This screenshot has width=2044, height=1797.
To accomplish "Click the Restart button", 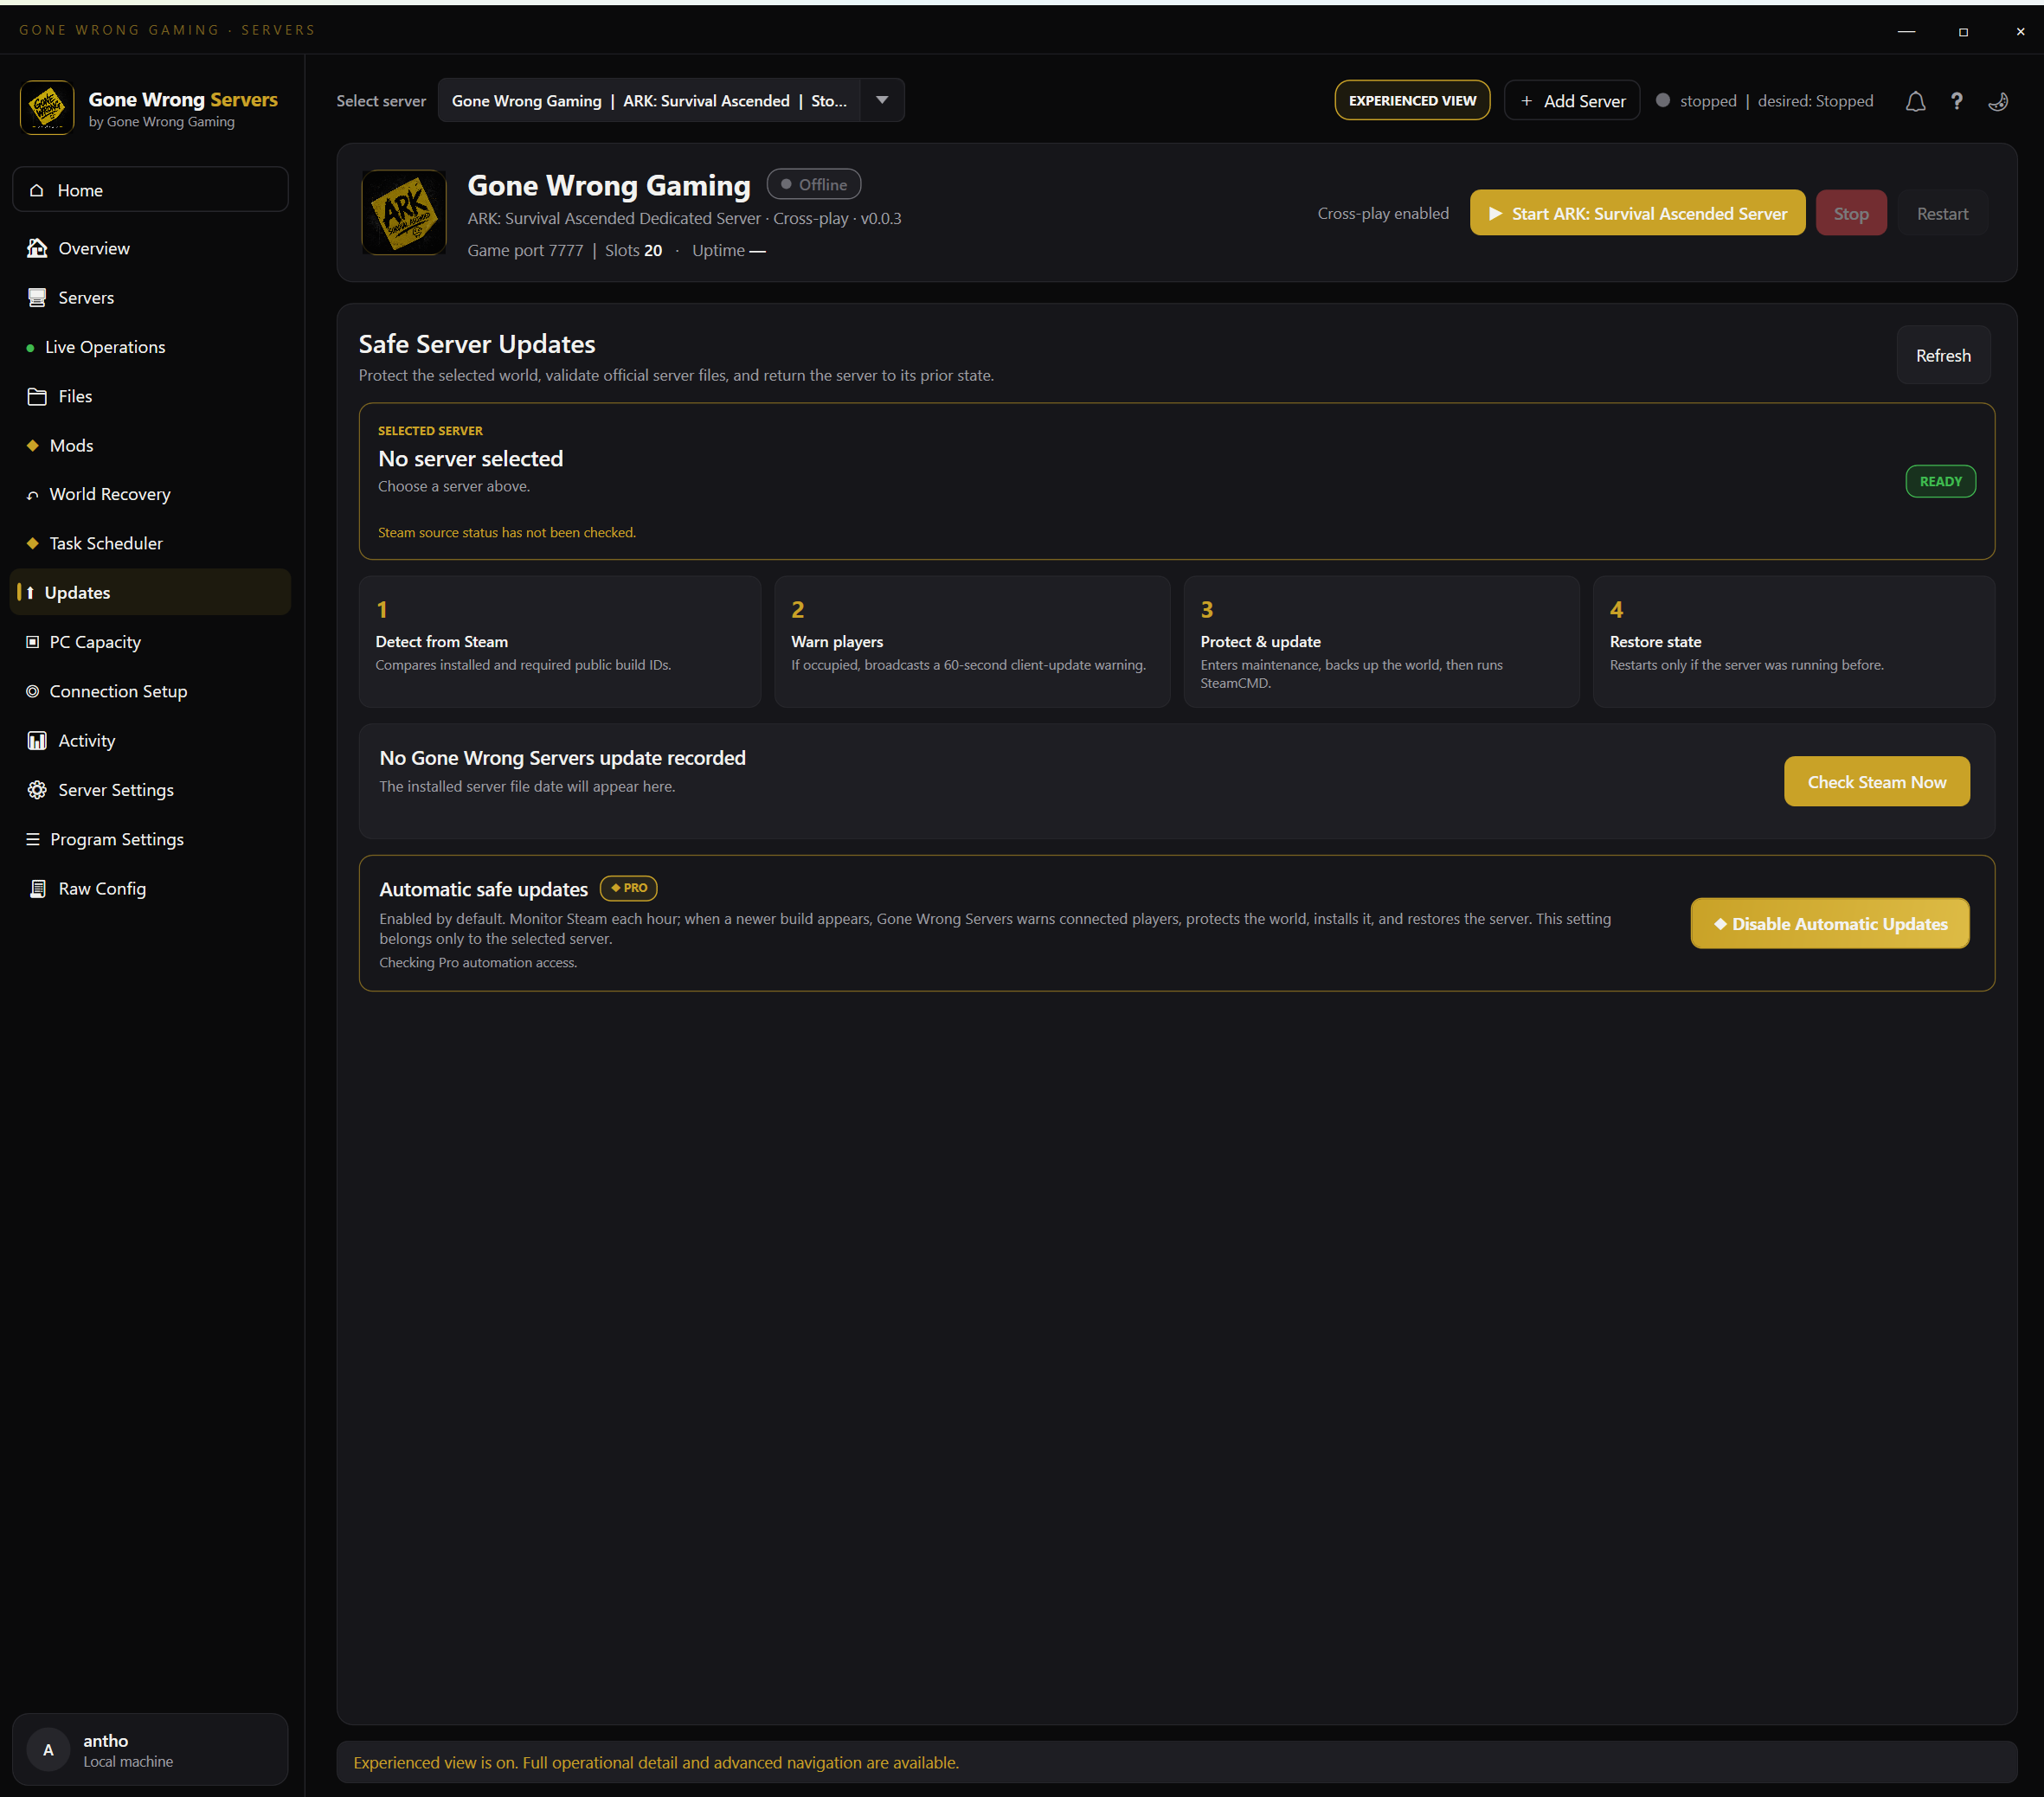I will point(1942,213).
